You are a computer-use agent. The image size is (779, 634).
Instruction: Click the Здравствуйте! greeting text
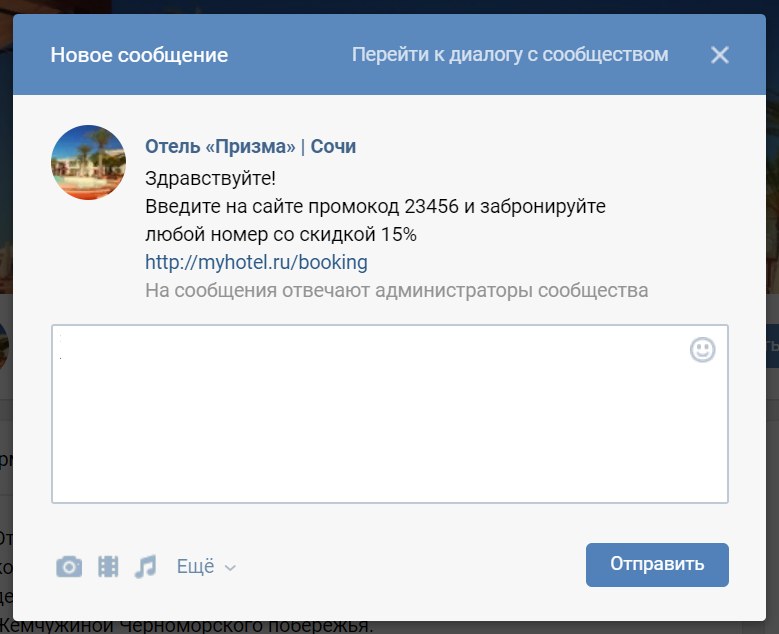pyautogui.click(x=210, y=179)
